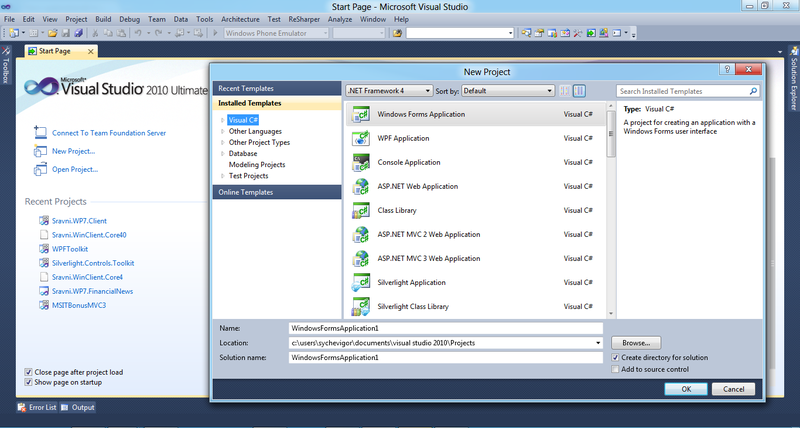Open the Architecture menu
Screen dimensions: 800x428
click(240, 19)
